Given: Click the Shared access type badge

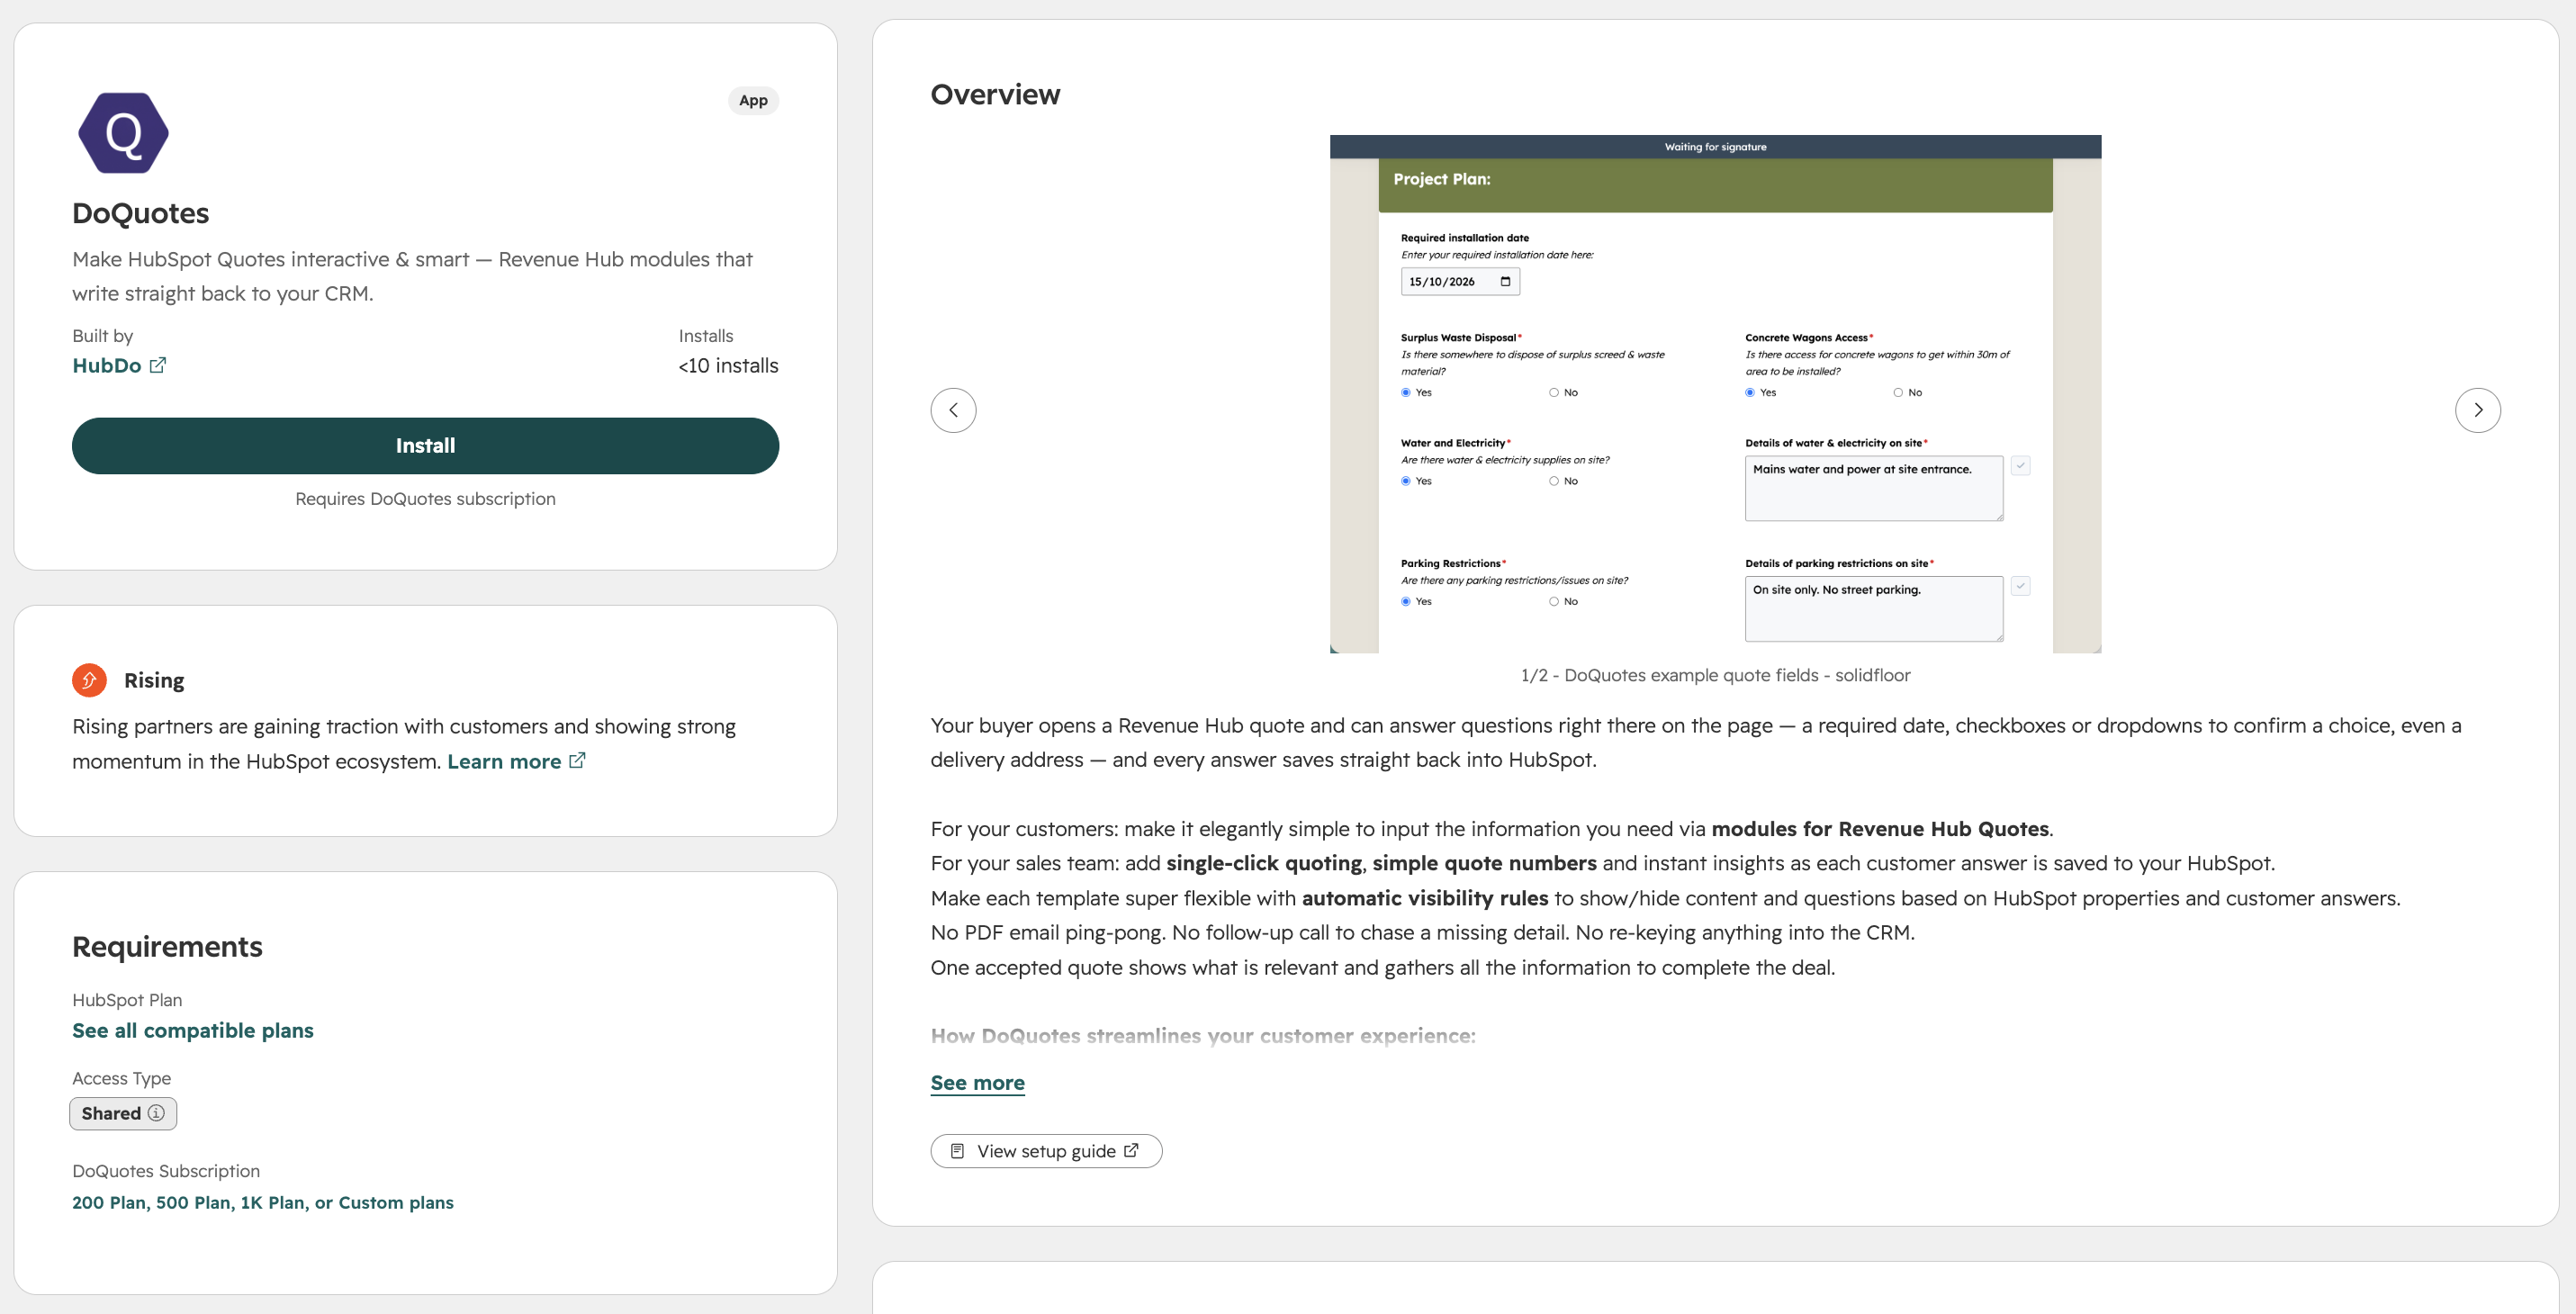Looking at the screenshot, I should click(x=123, y=1114).
